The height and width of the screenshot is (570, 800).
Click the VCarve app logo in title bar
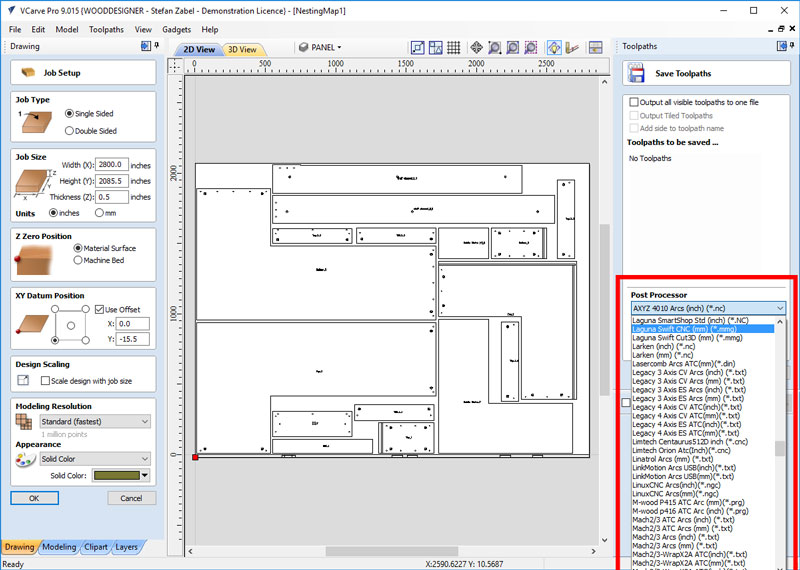point(11,11)
